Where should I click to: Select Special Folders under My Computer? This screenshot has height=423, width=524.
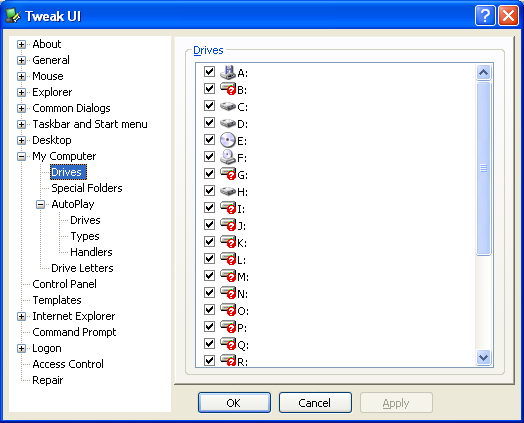(x=87, y=188)
